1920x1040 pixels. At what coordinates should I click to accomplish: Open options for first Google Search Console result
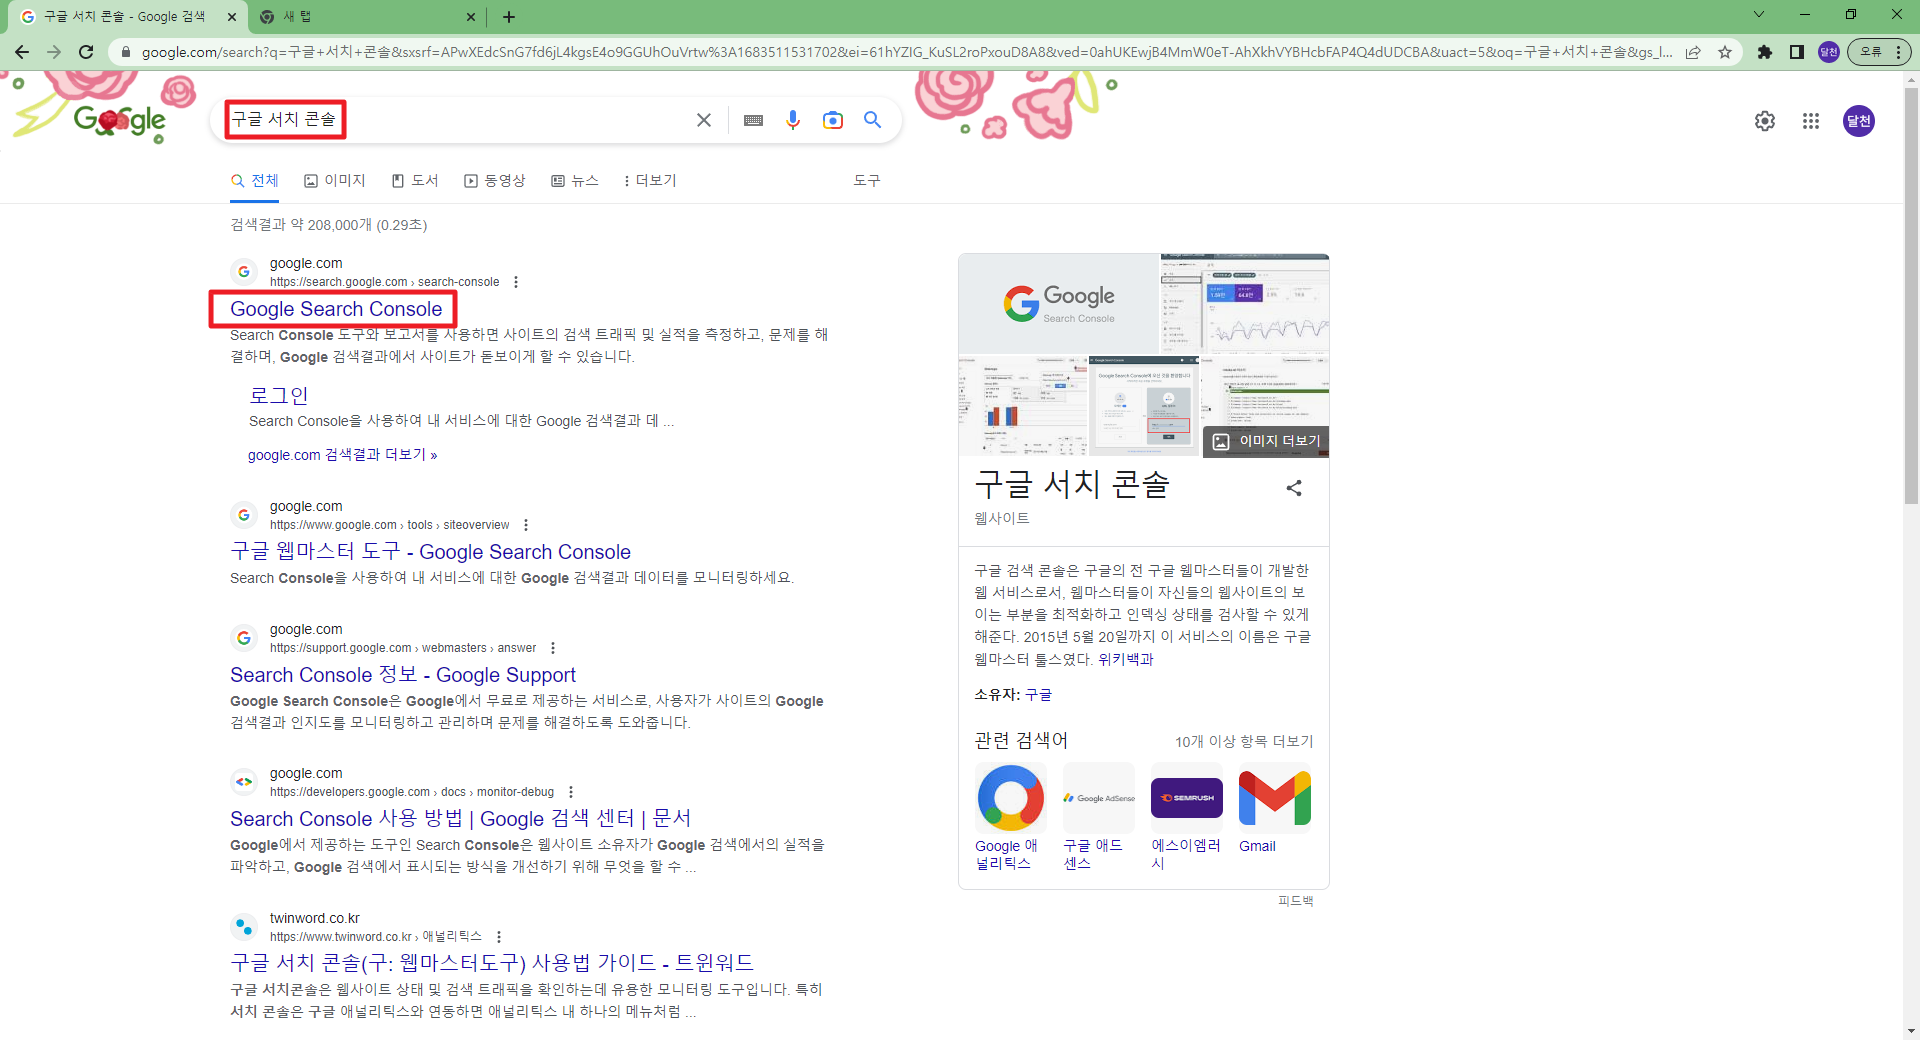pos(516,282)
